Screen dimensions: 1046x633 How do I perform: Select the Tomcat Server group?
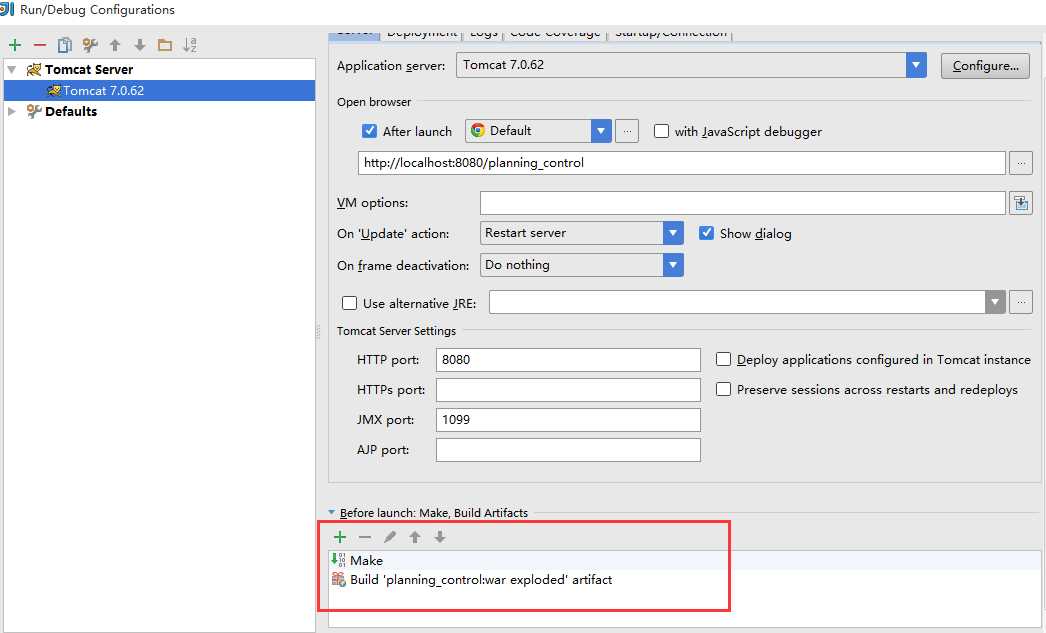coord(89,69)
